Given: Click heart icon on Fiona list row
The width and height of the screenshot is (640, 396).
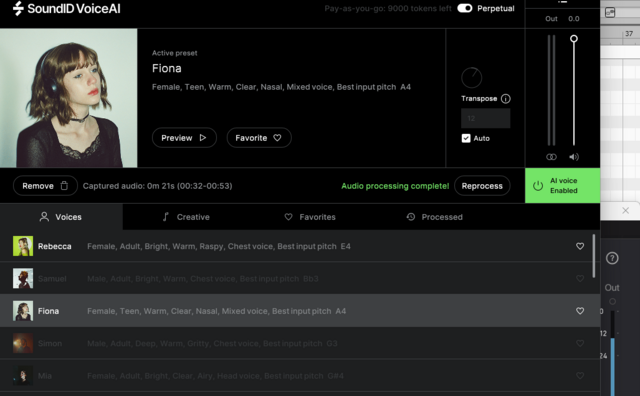Looking at the screenshot, I should [x=580, y=311].
